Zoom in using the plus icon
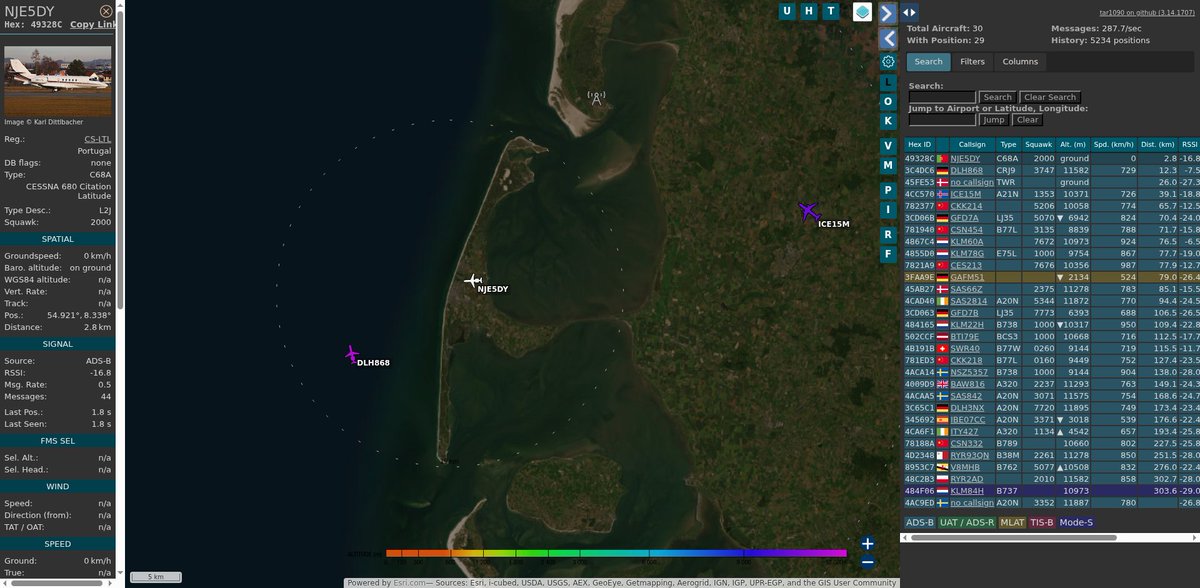1200x588 pixels. coord(867,544)
